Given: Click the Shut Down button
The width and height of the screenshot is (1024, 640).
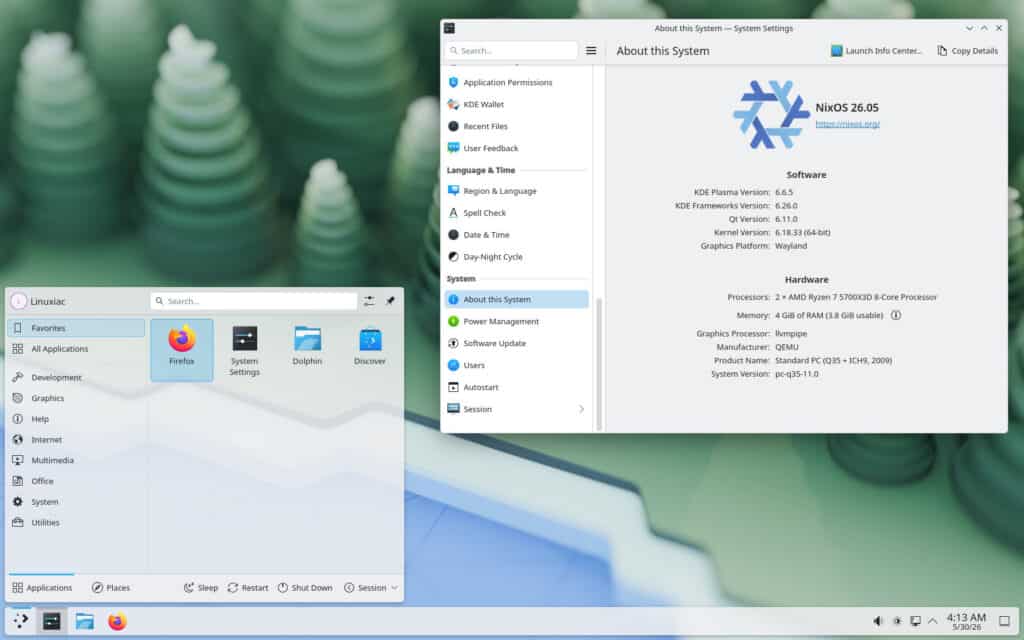Looking at the screenshot, I should pyautogui.click(x=305, y=588).
